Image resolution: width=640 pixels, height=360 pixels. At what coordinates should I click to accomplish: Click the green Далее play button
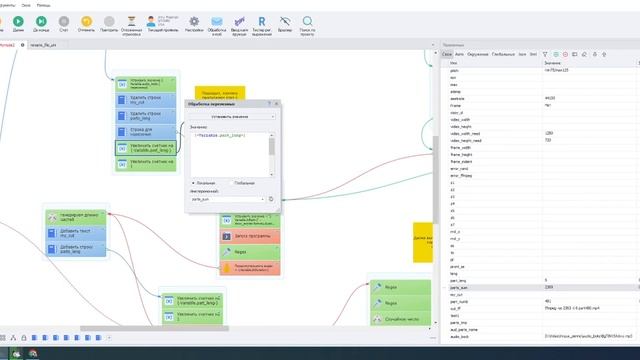click(x=18, y=21)
